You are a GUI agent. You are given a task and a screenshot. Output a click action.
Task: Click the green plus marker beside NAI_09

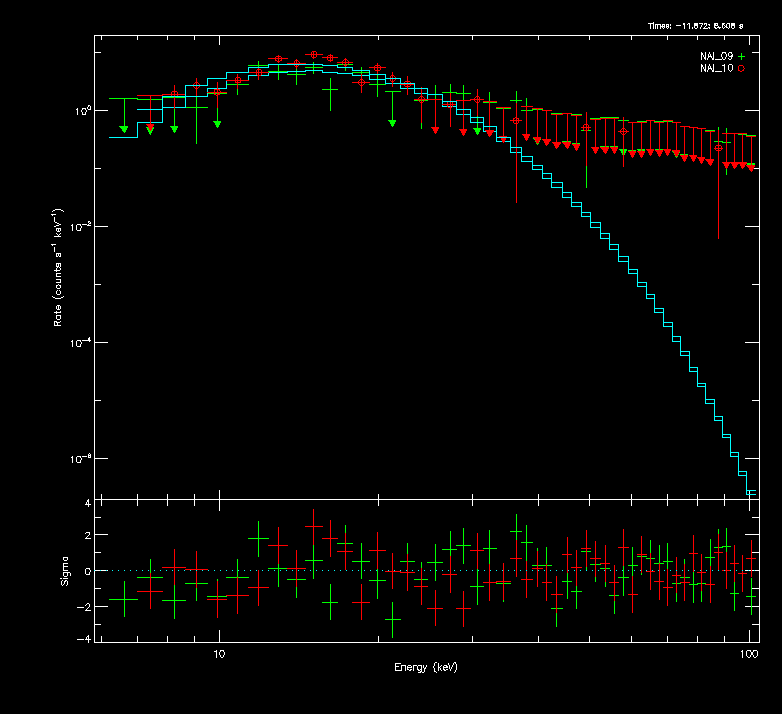tap(741, 56)
